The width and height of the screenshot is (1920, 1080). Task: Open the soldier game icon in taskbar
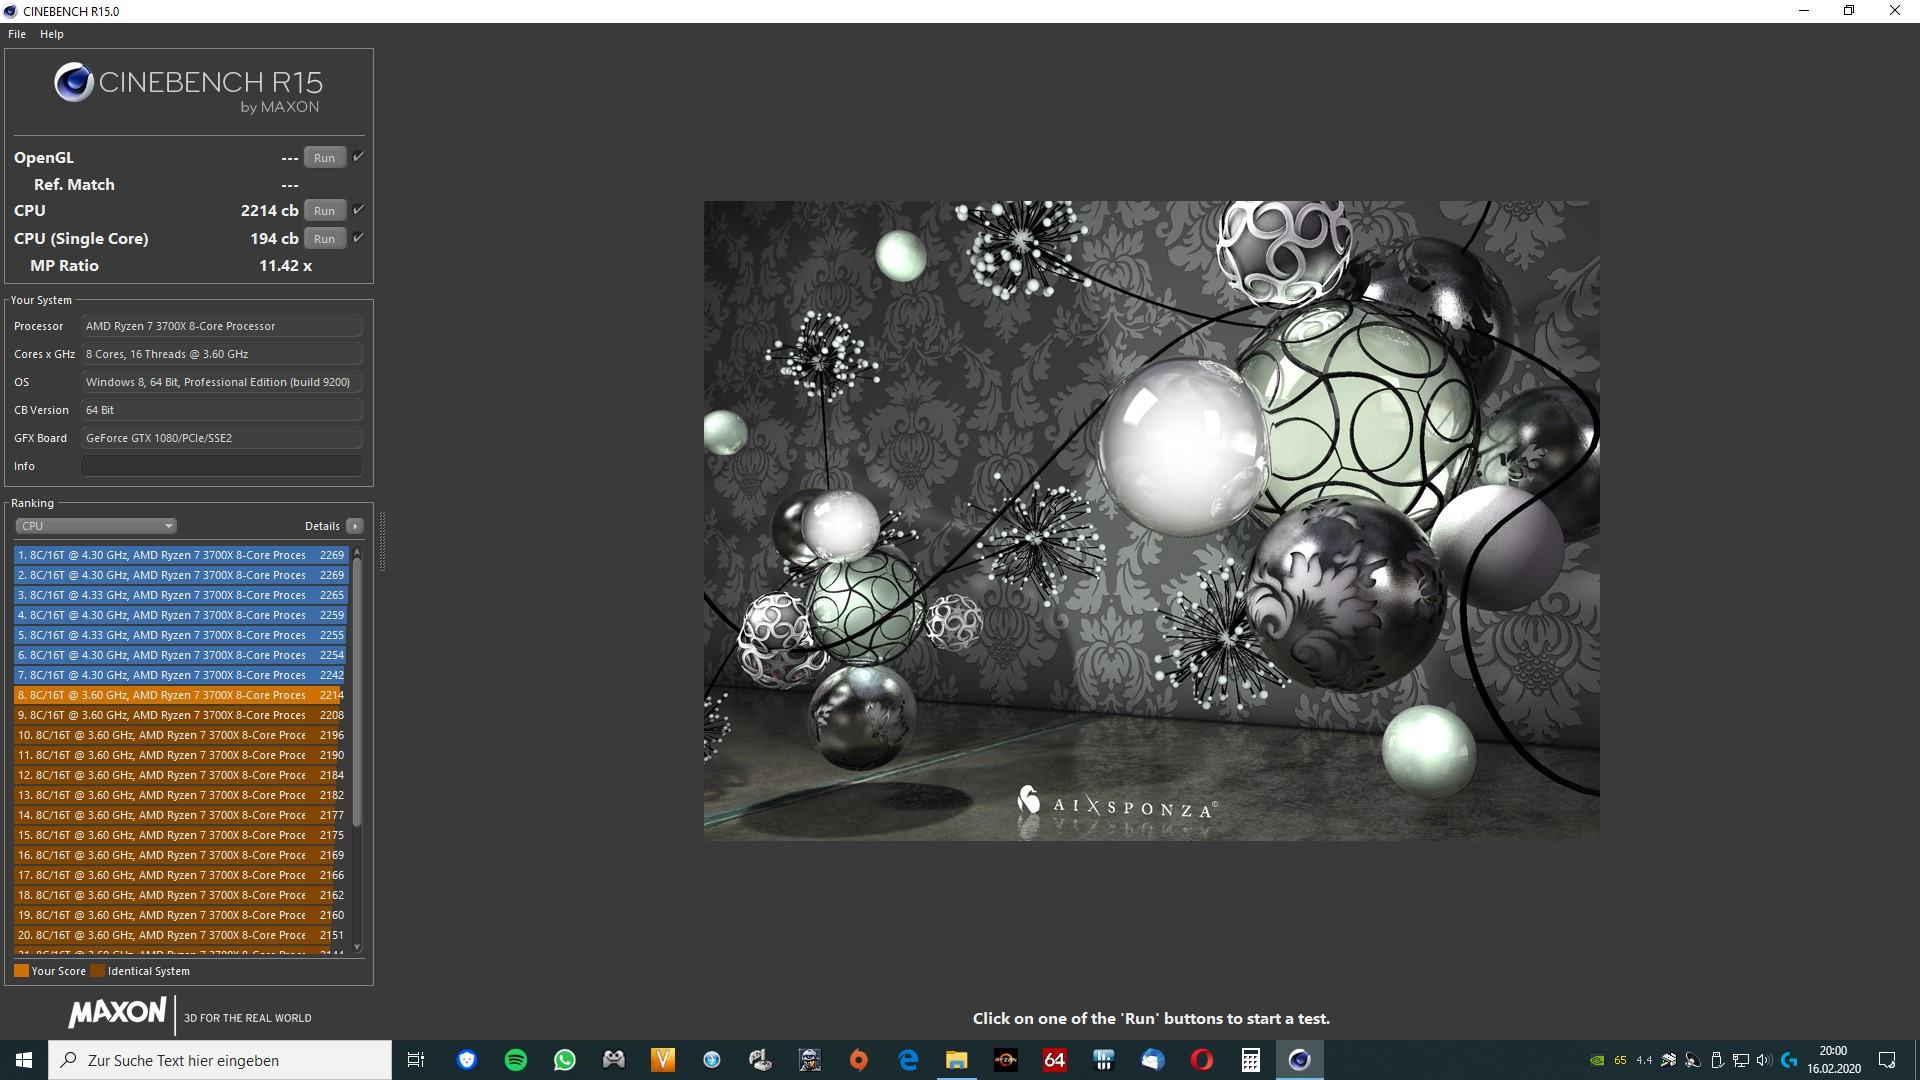click(810, 1060)
